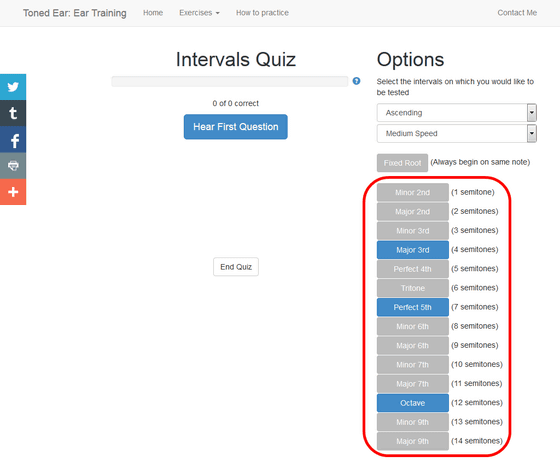Click the End Quiz button
560x462 pixels.
[236, 267]
